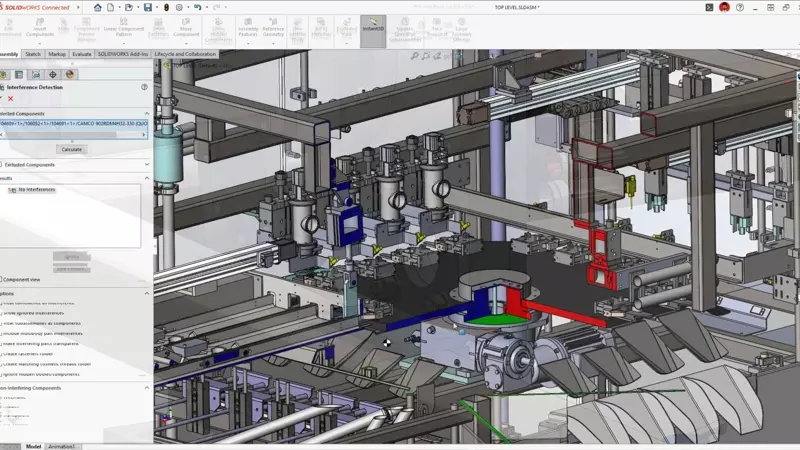Collapse the Selected Components section

tap(146, 114)
